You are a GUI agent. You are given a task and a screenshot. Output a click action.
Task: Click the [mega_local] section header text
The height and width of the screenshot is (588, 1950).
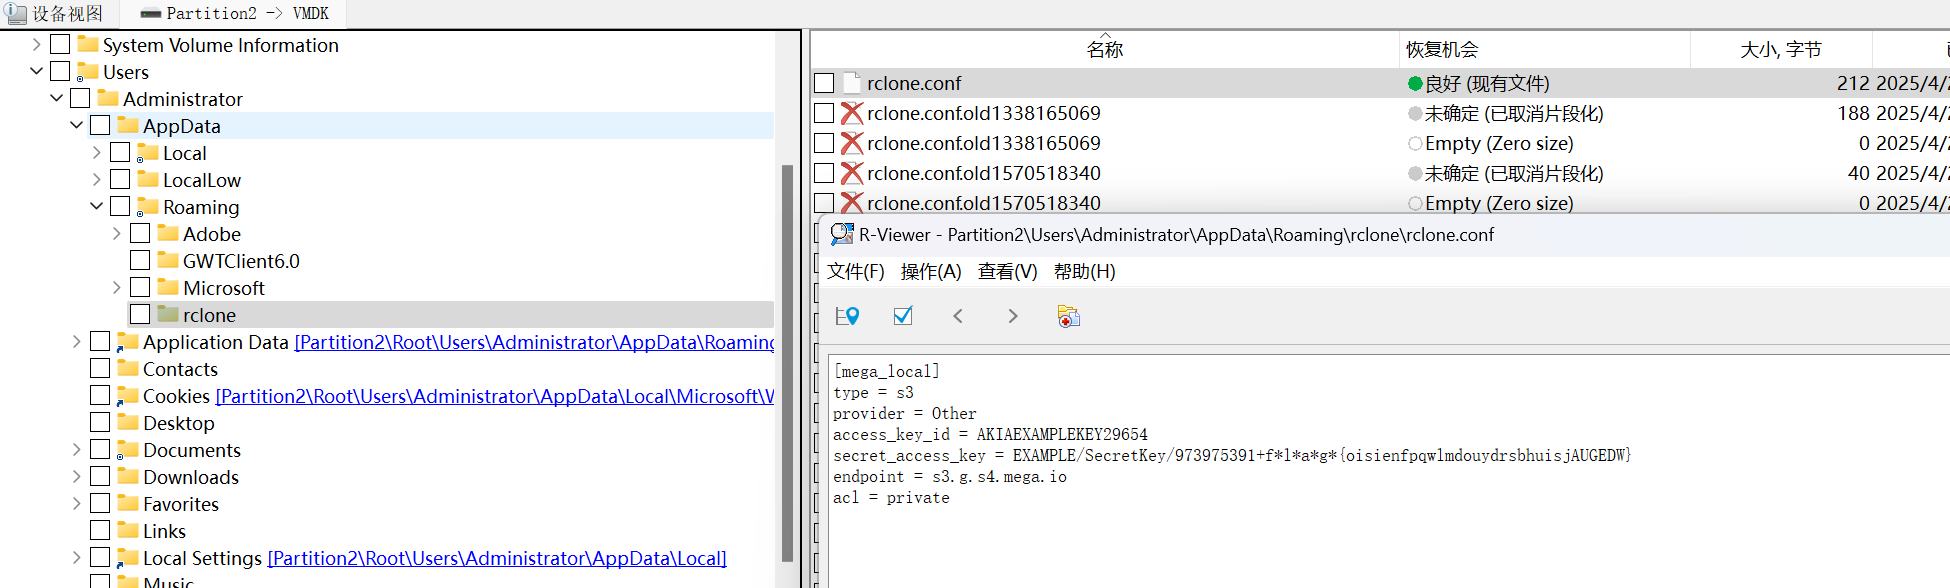tap(886, 371)
